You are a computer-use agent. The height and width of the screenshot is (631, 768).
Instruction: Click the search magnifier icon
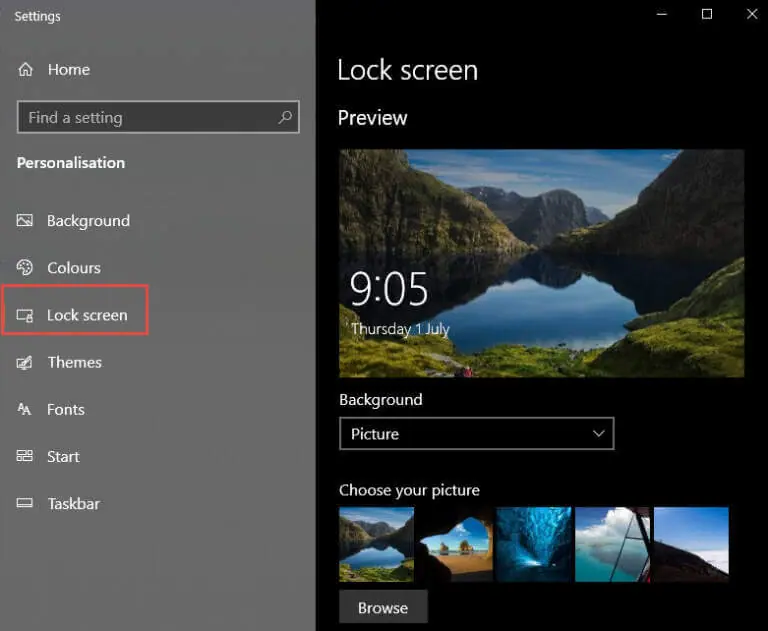pos(285,117)
